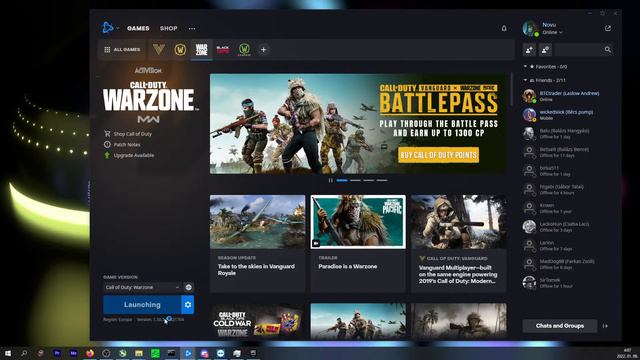Open game settings gear next to Launching

[188, 304]
